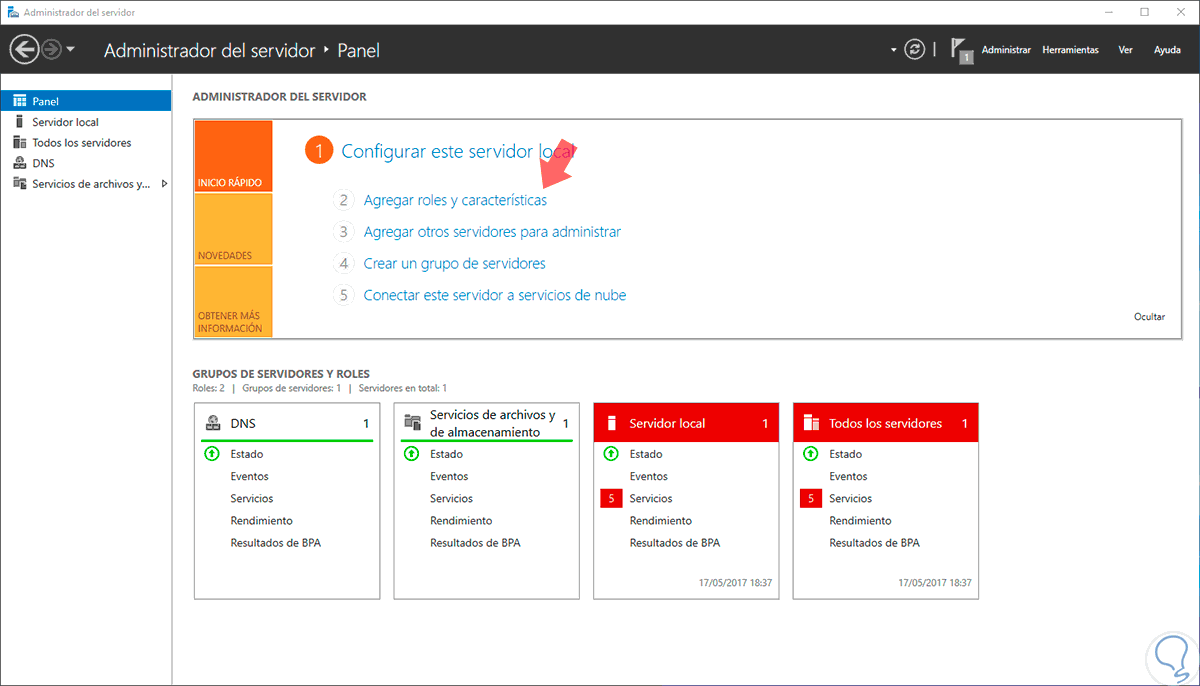Open the Ver menu
This screenshot has height=686, width=1200.
(1125, 50)
